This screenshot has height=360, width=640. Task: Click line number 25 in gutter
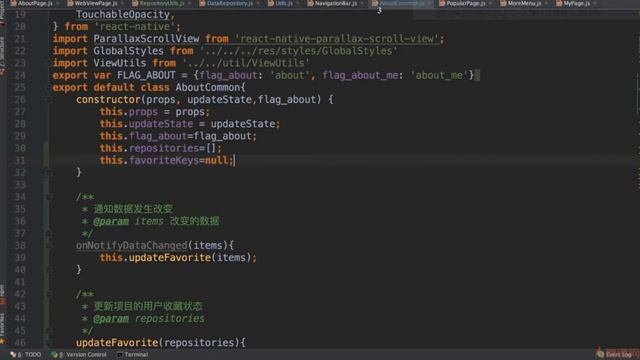pyautogui.click(x=20, y=87)
